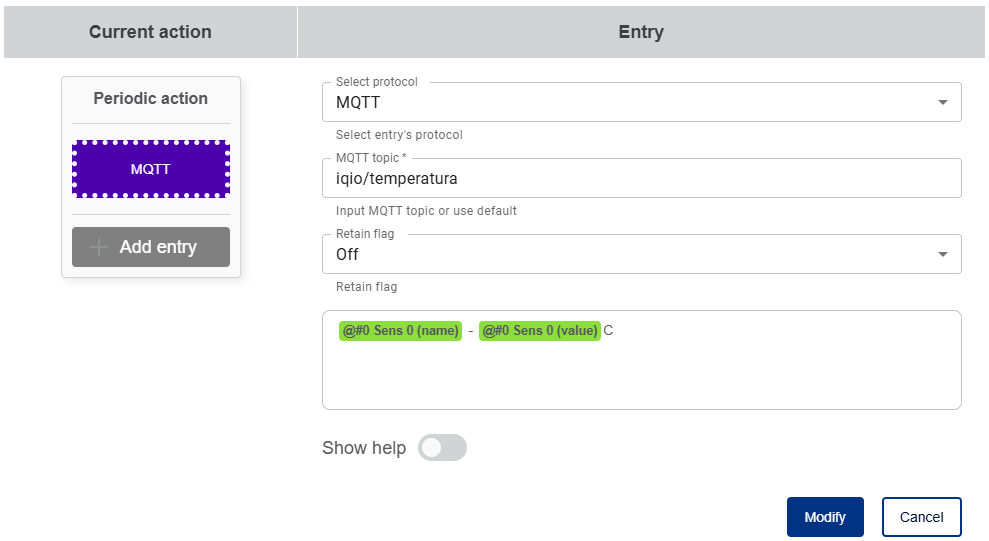Click empty area of message text box
The width and height of the screenshot is (989, 541).
pos(641,377)
